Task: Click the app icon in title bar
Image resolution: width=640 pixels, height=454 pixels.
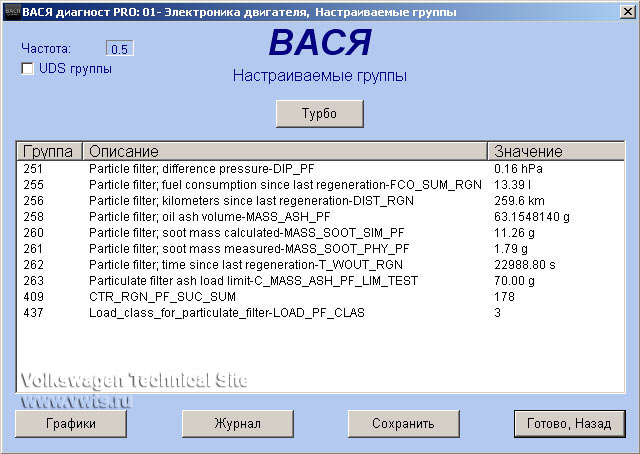Action: click(x=11, y=12)
